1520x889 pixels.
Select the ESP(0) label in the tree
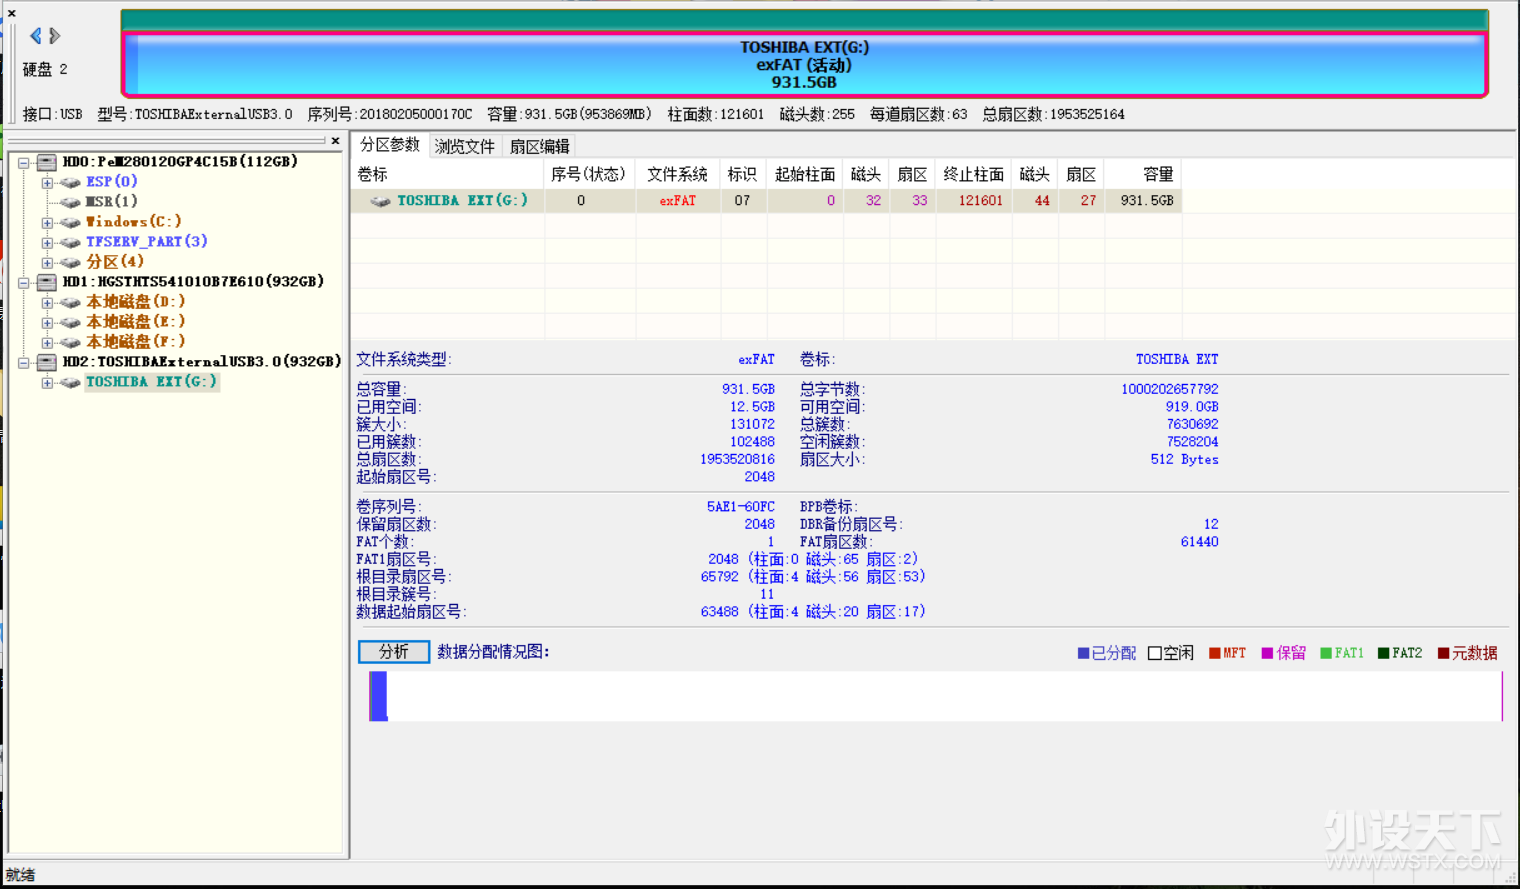point(111,182)
